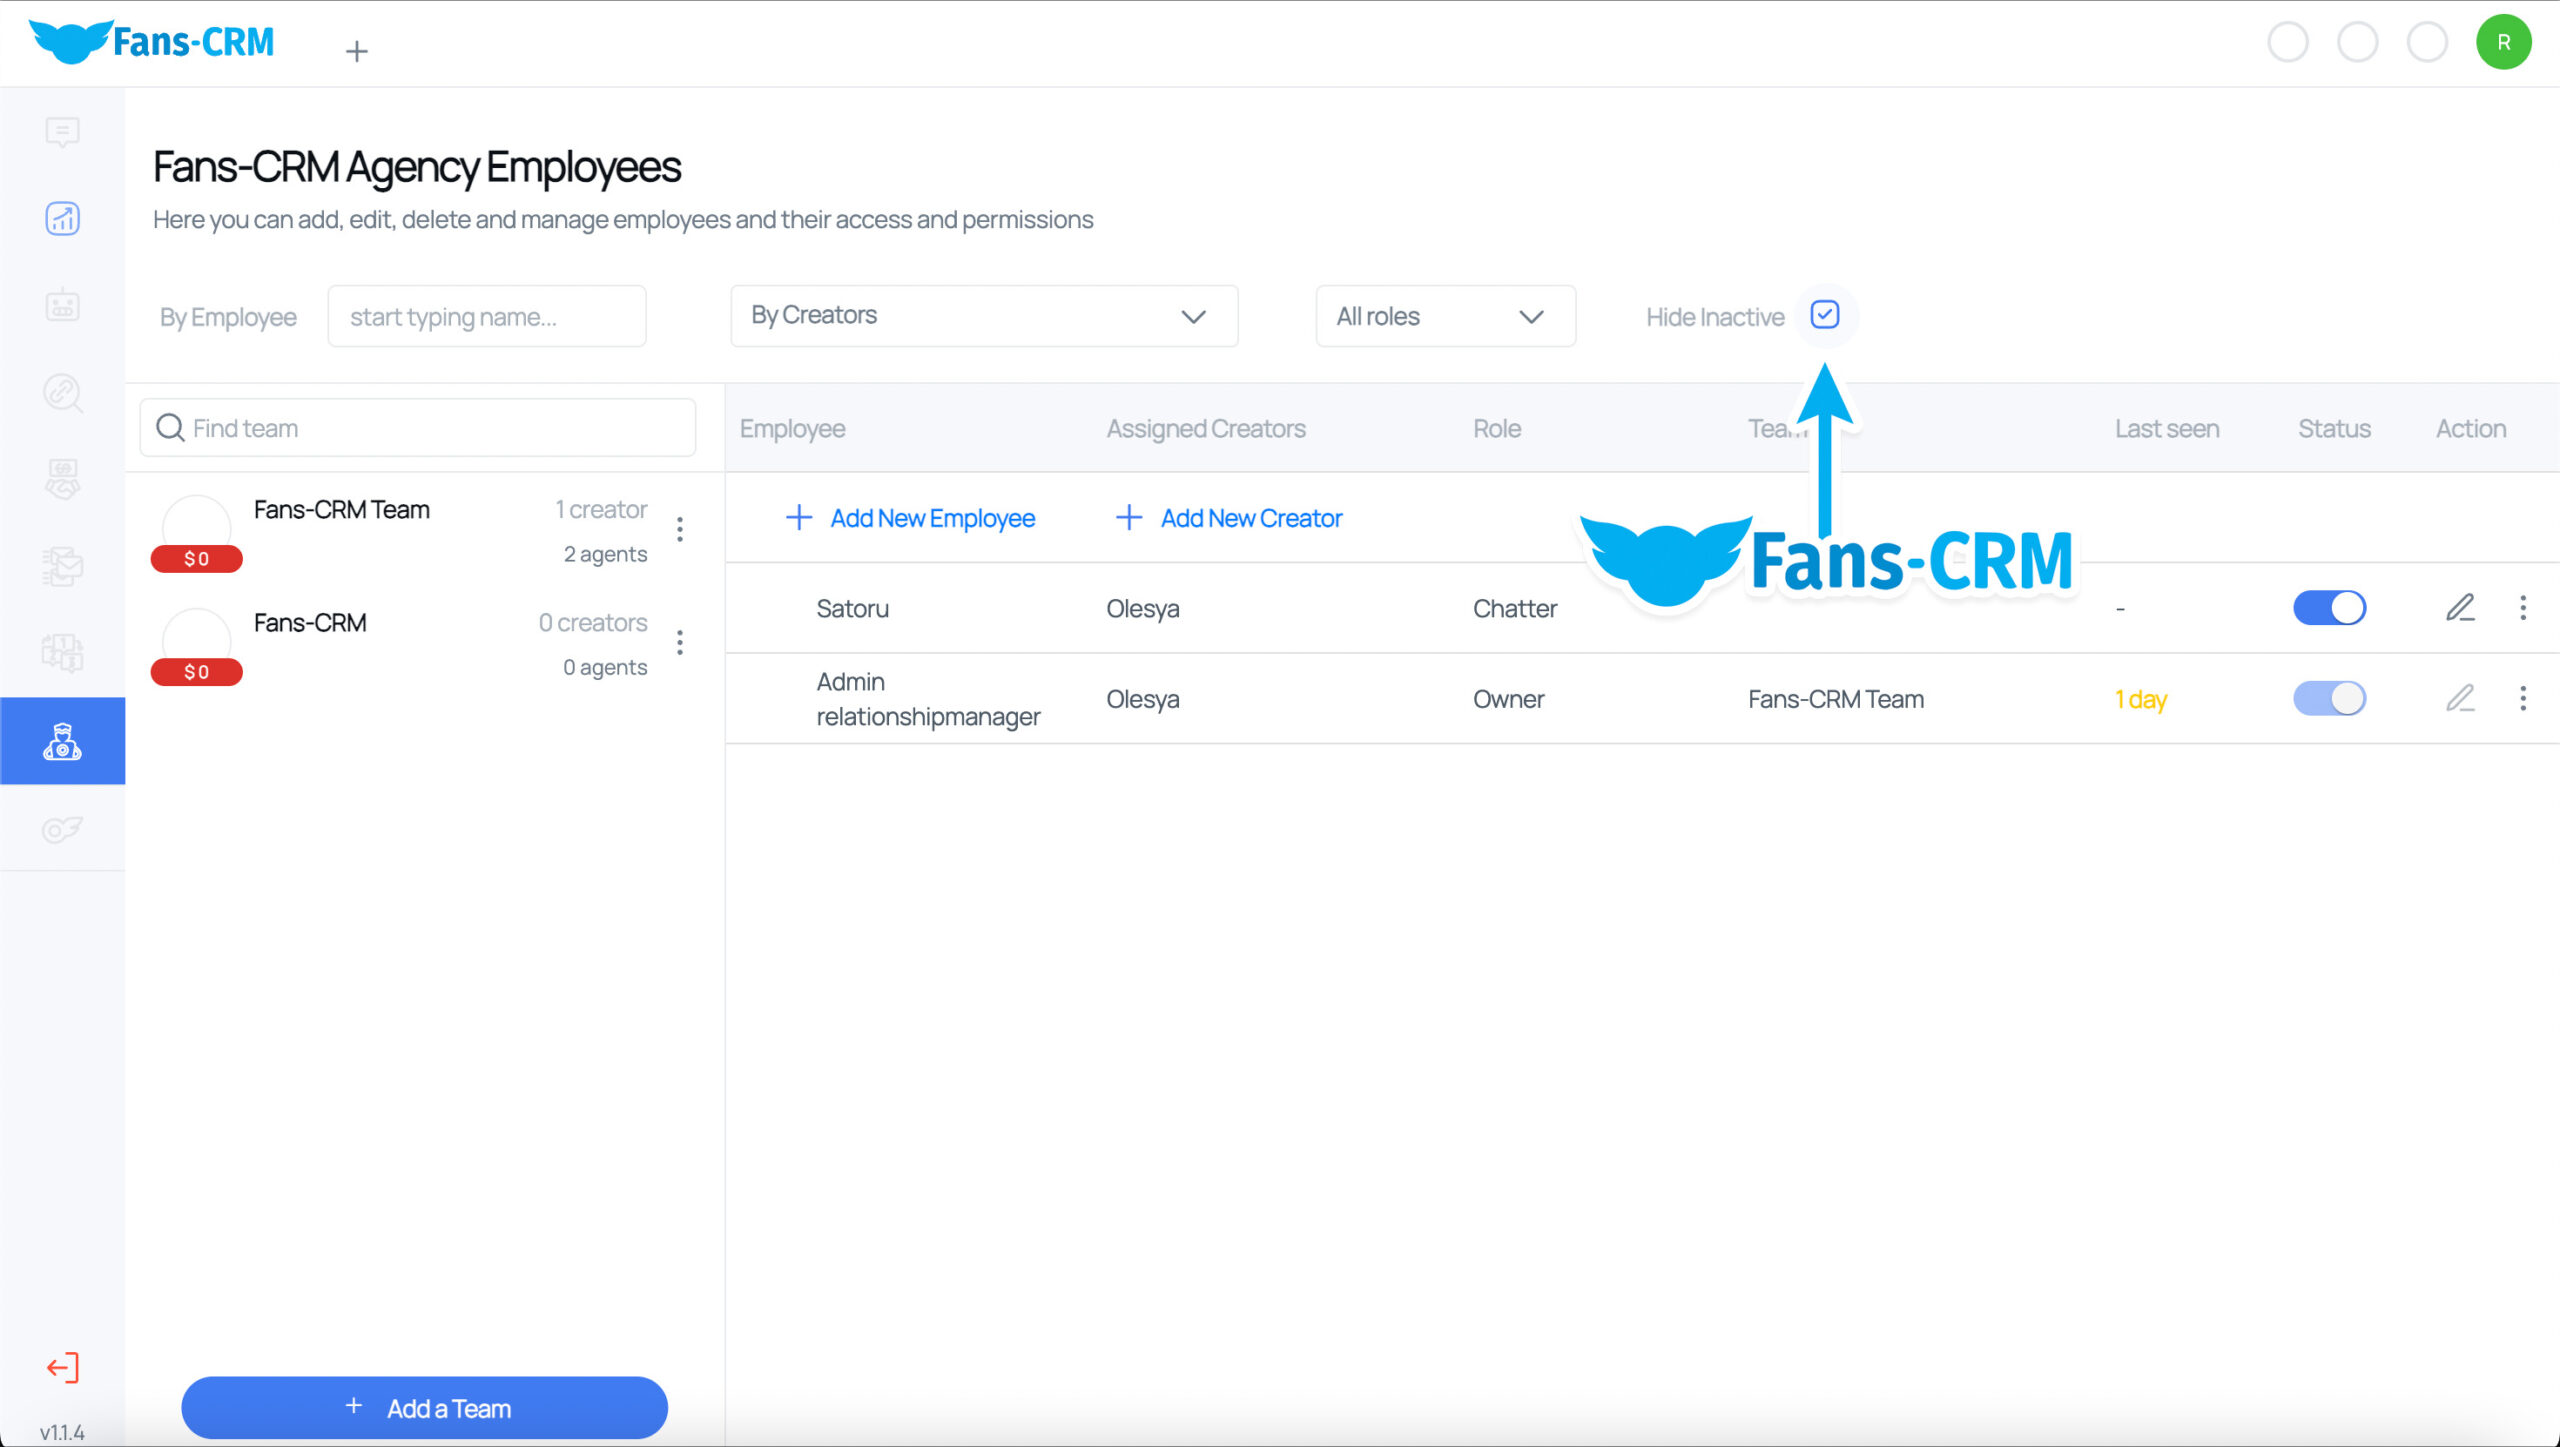Toggle Satoru's status switch

(x=2329, y=608)
